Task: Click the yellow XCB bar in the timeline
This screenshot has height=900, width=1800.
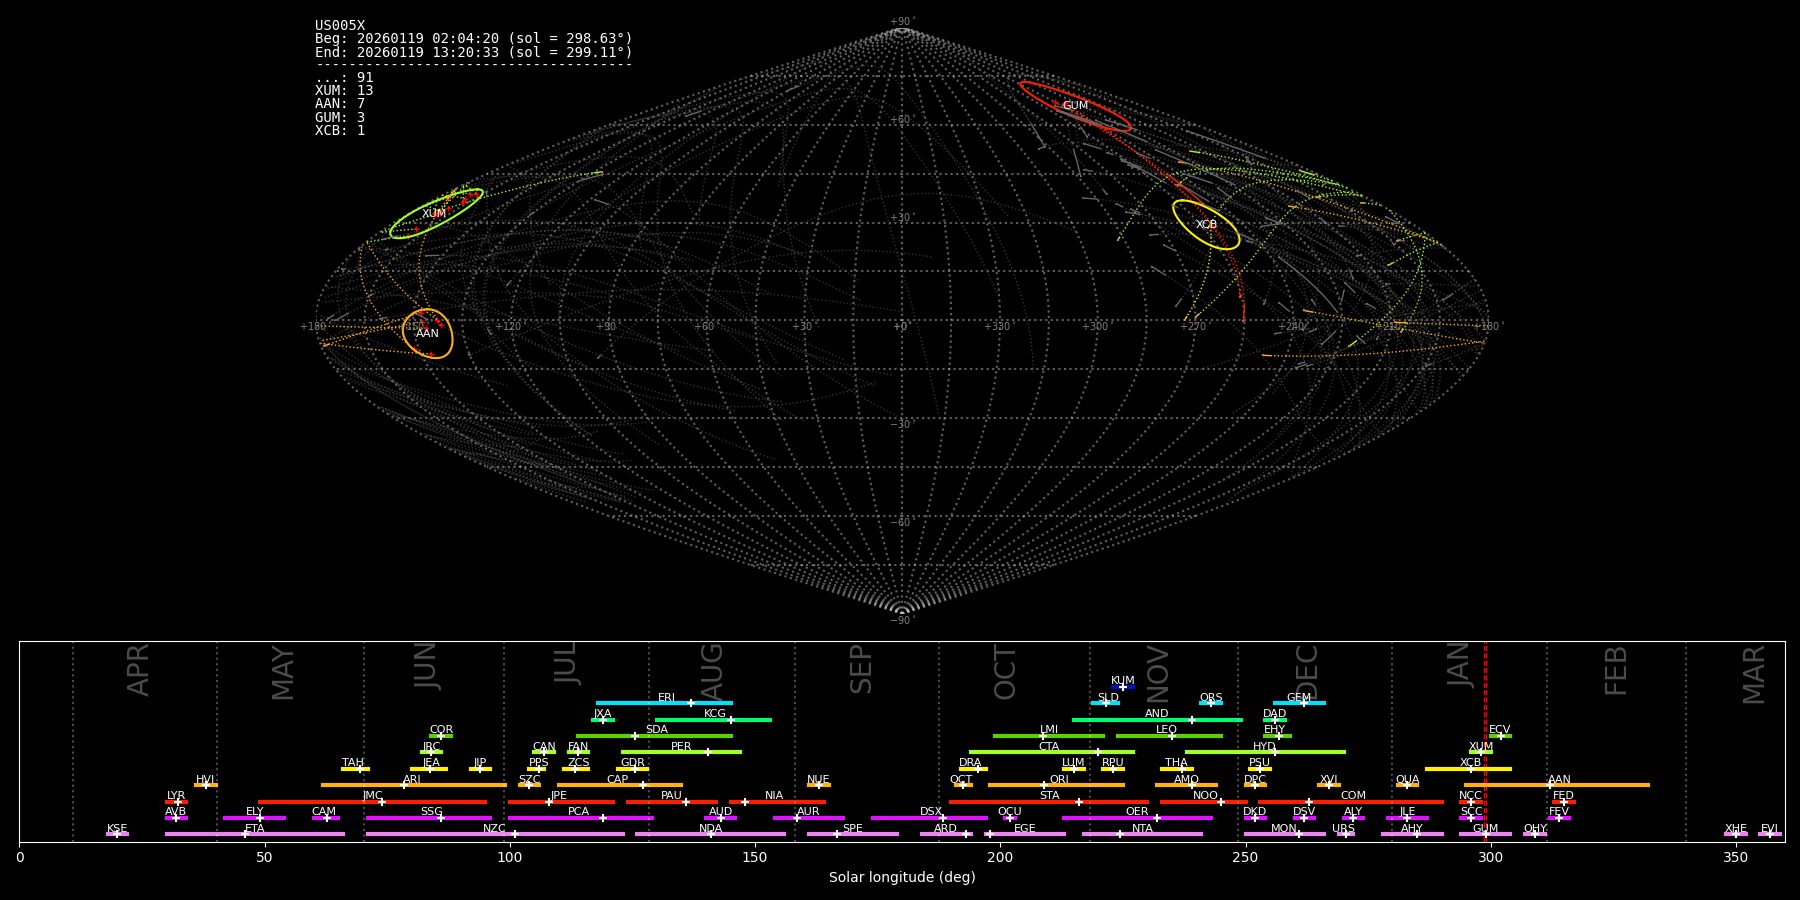Action: click(x=1468, y=769)
